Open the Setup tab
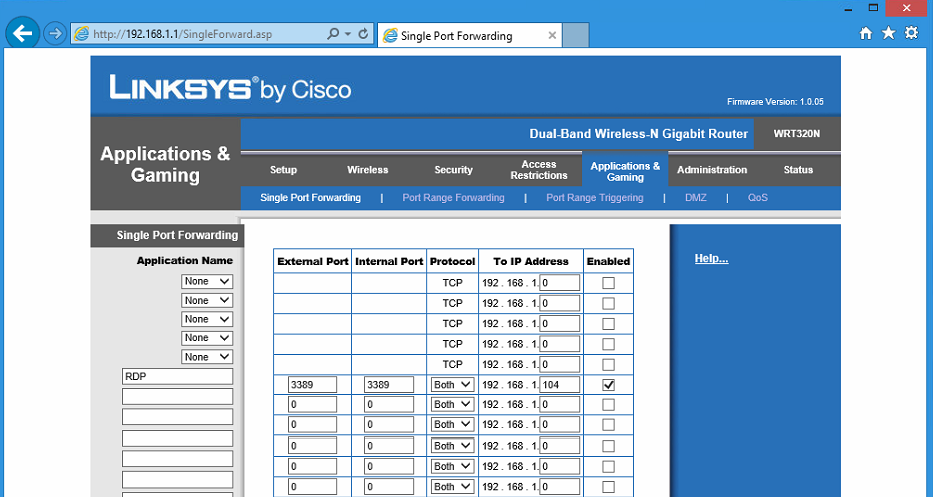The width and height of the screenshot is (933, 497). (283, 170)
